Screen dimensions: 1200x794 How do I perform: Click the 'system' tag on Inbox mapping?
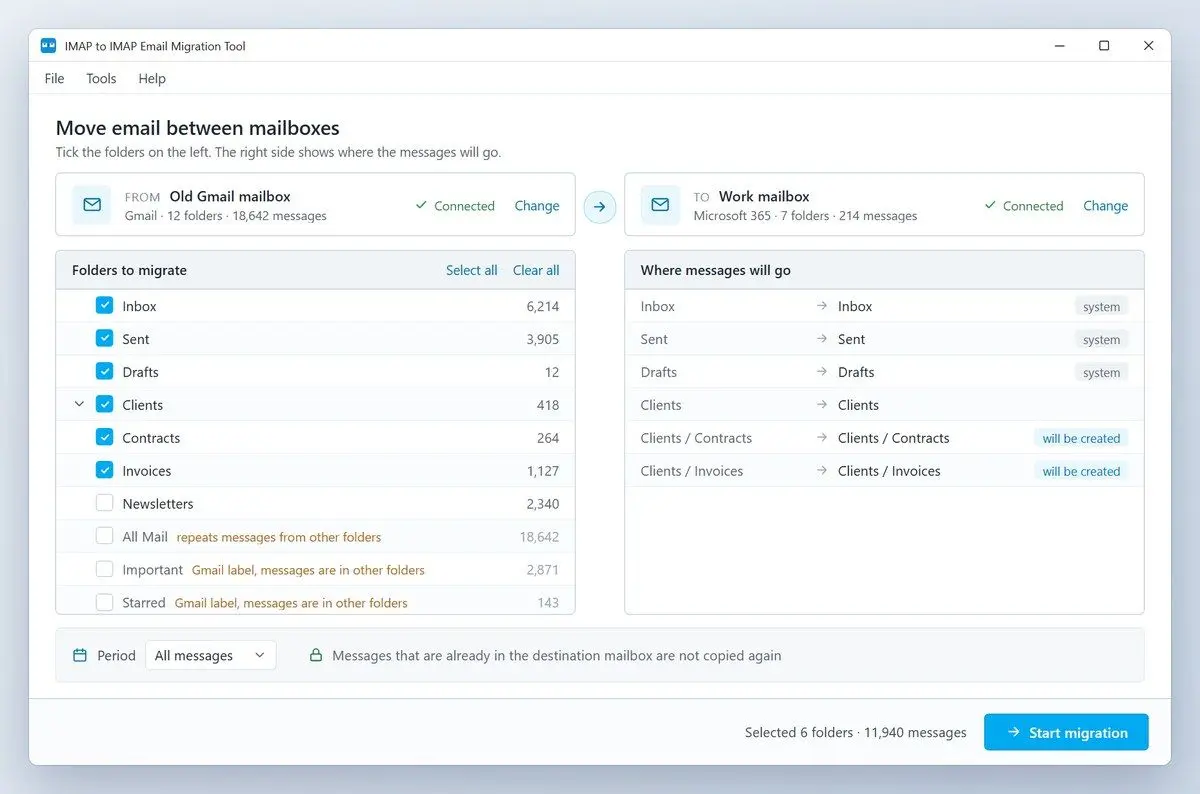[x=1101, y=307]
